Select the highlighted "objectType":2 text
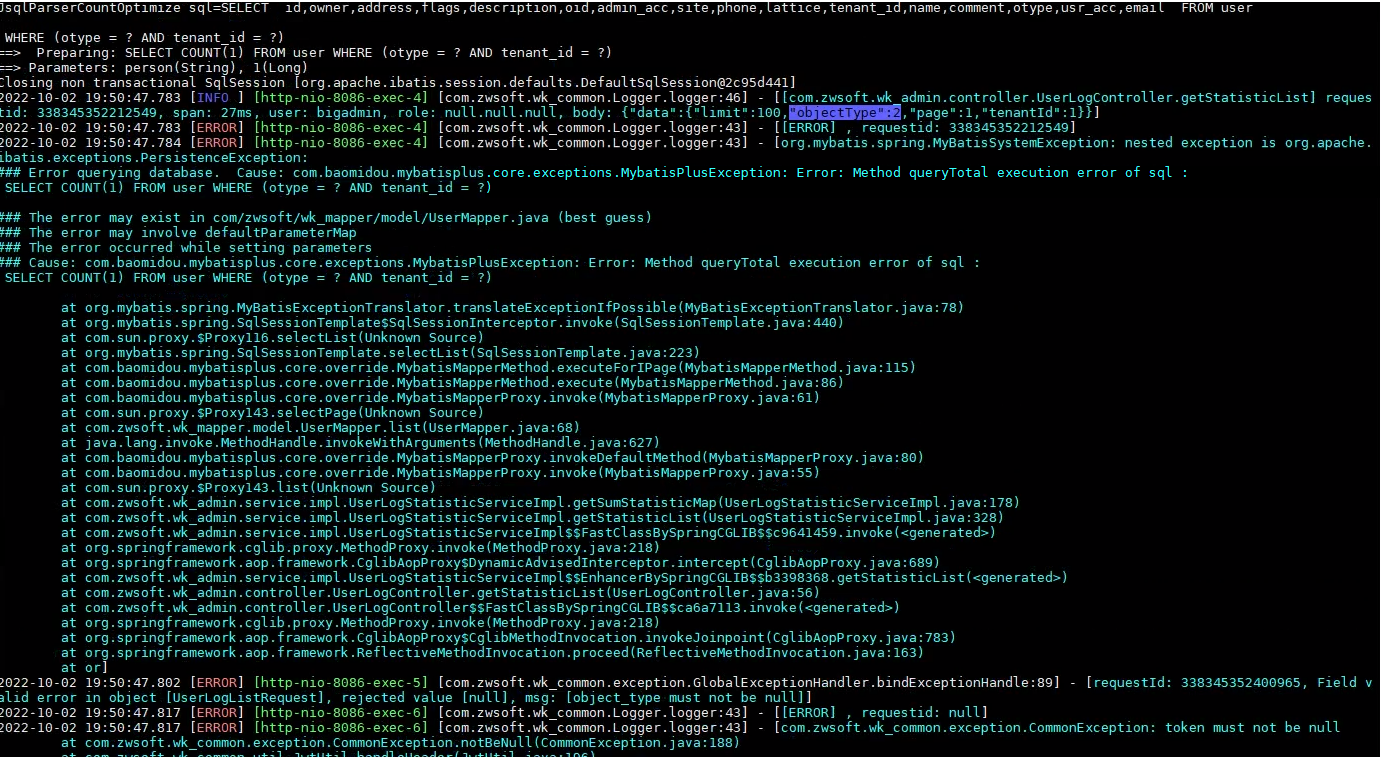This screenshot has height=757, width=1381. [843, 112]
